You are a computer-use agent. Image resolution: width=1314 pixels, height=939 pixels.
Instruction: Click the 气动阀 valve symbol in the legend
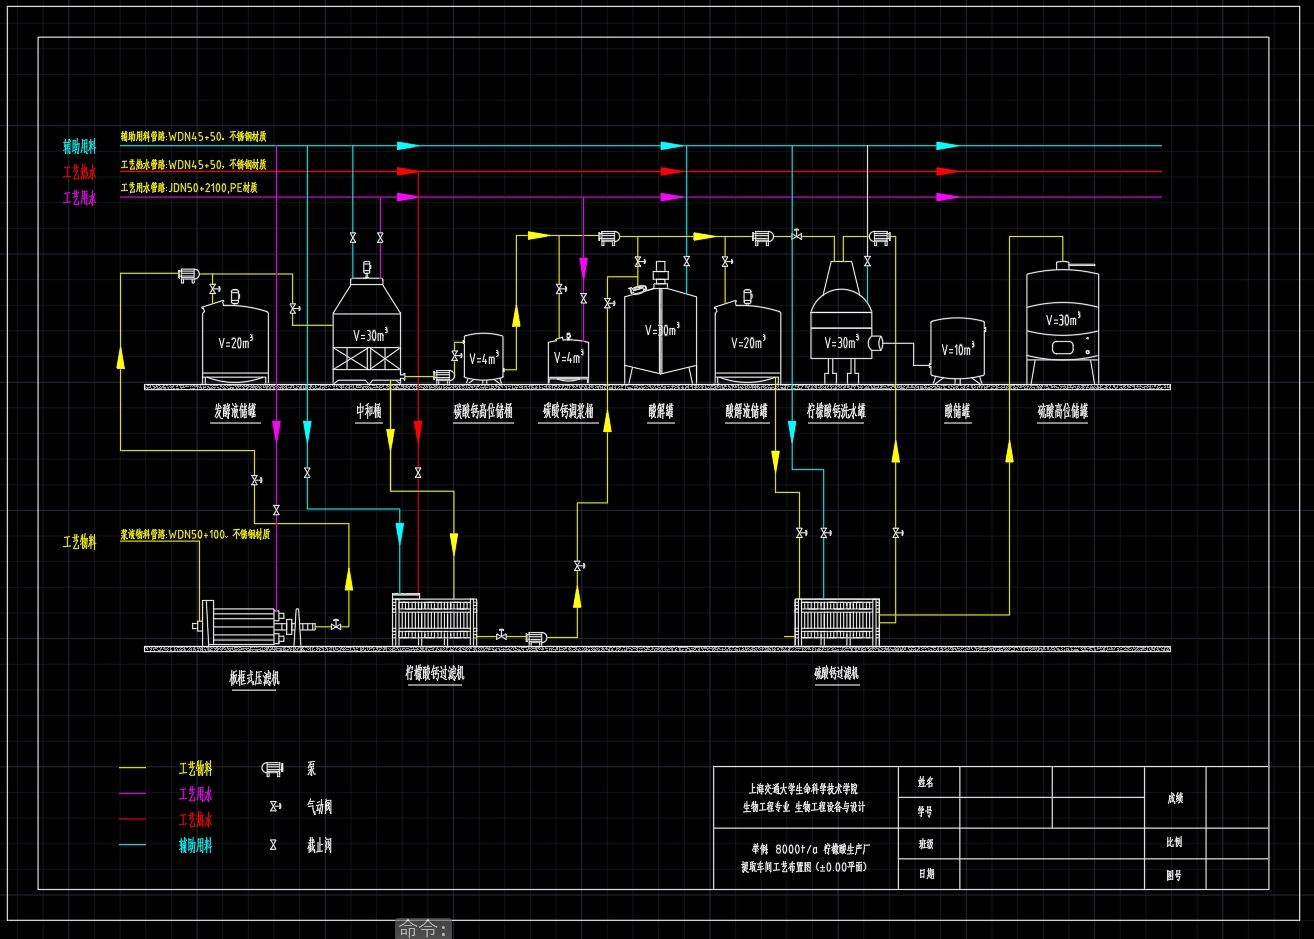click(274, 806)
